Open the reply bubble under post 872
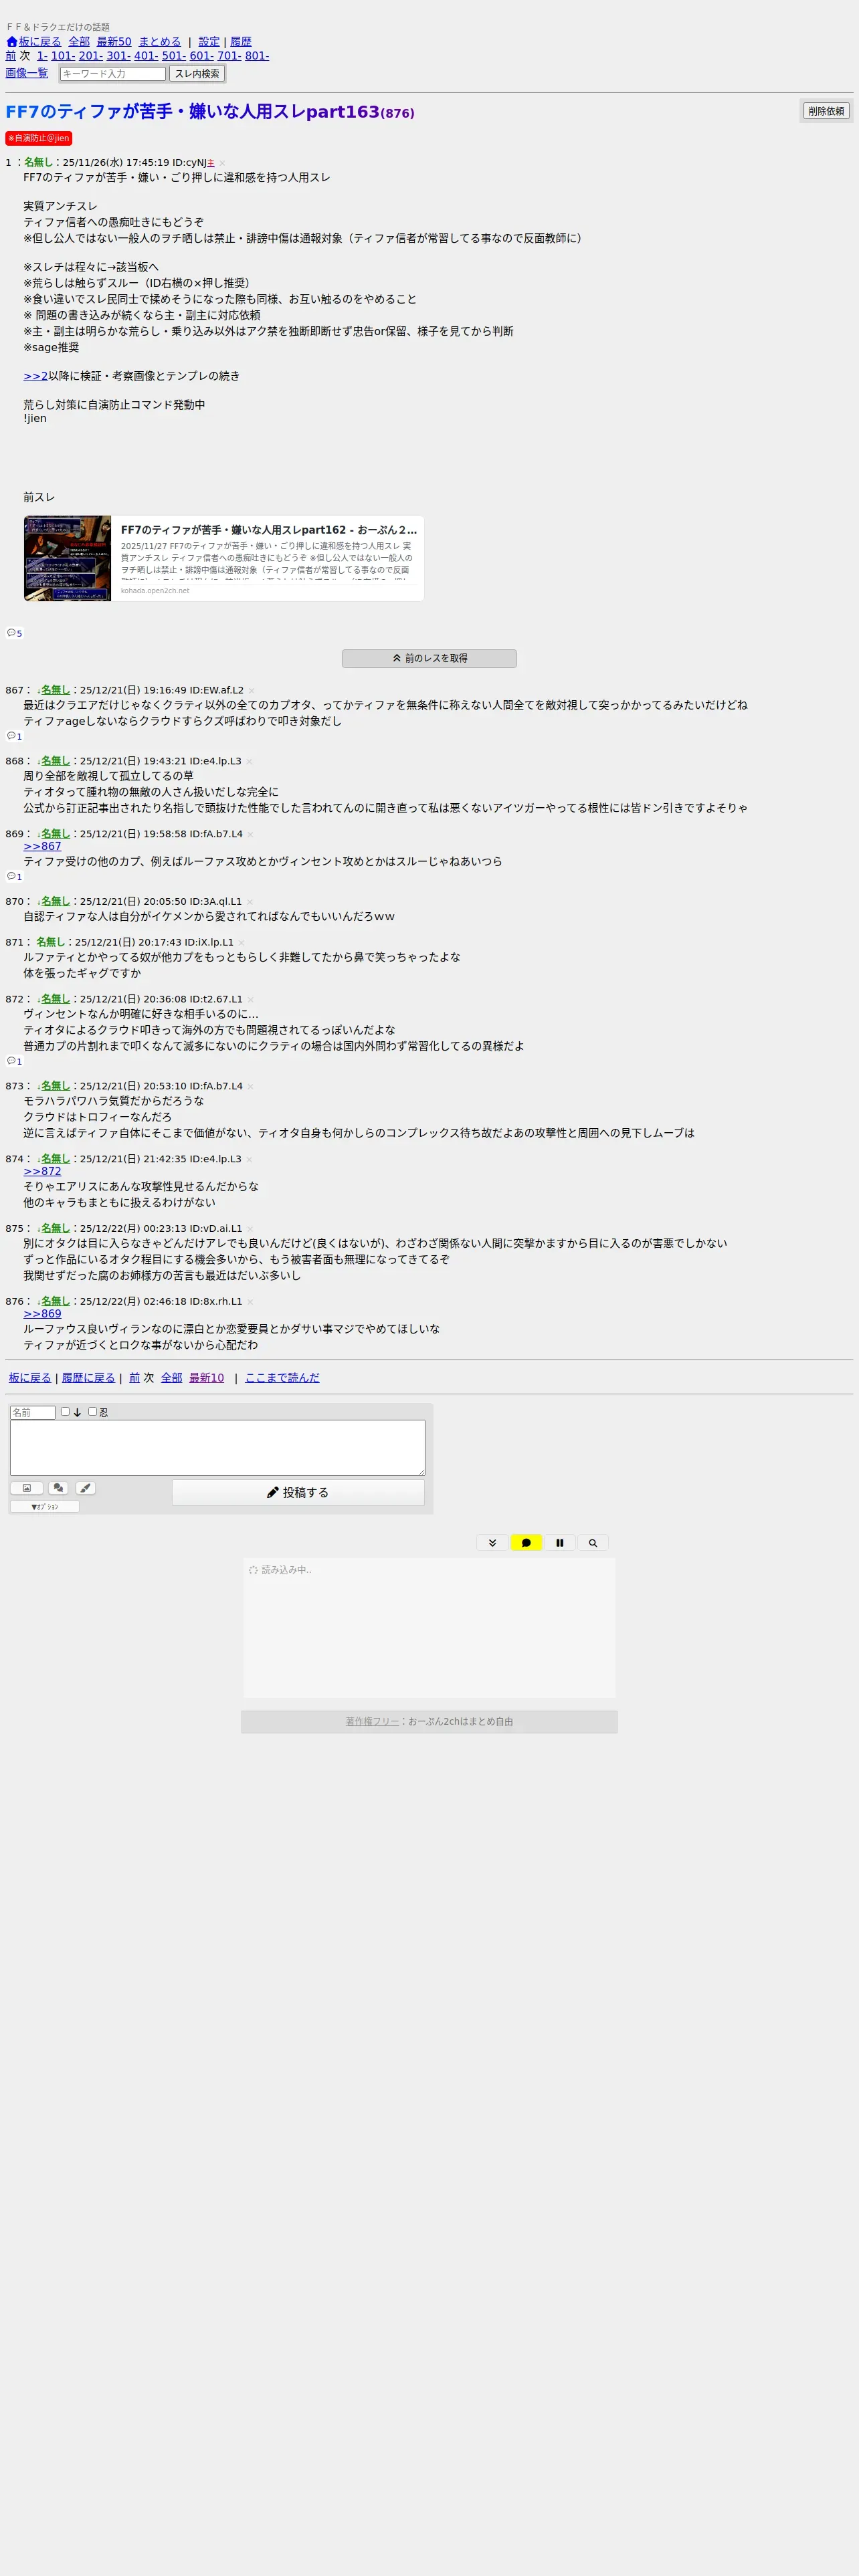 coord(14,1061)
